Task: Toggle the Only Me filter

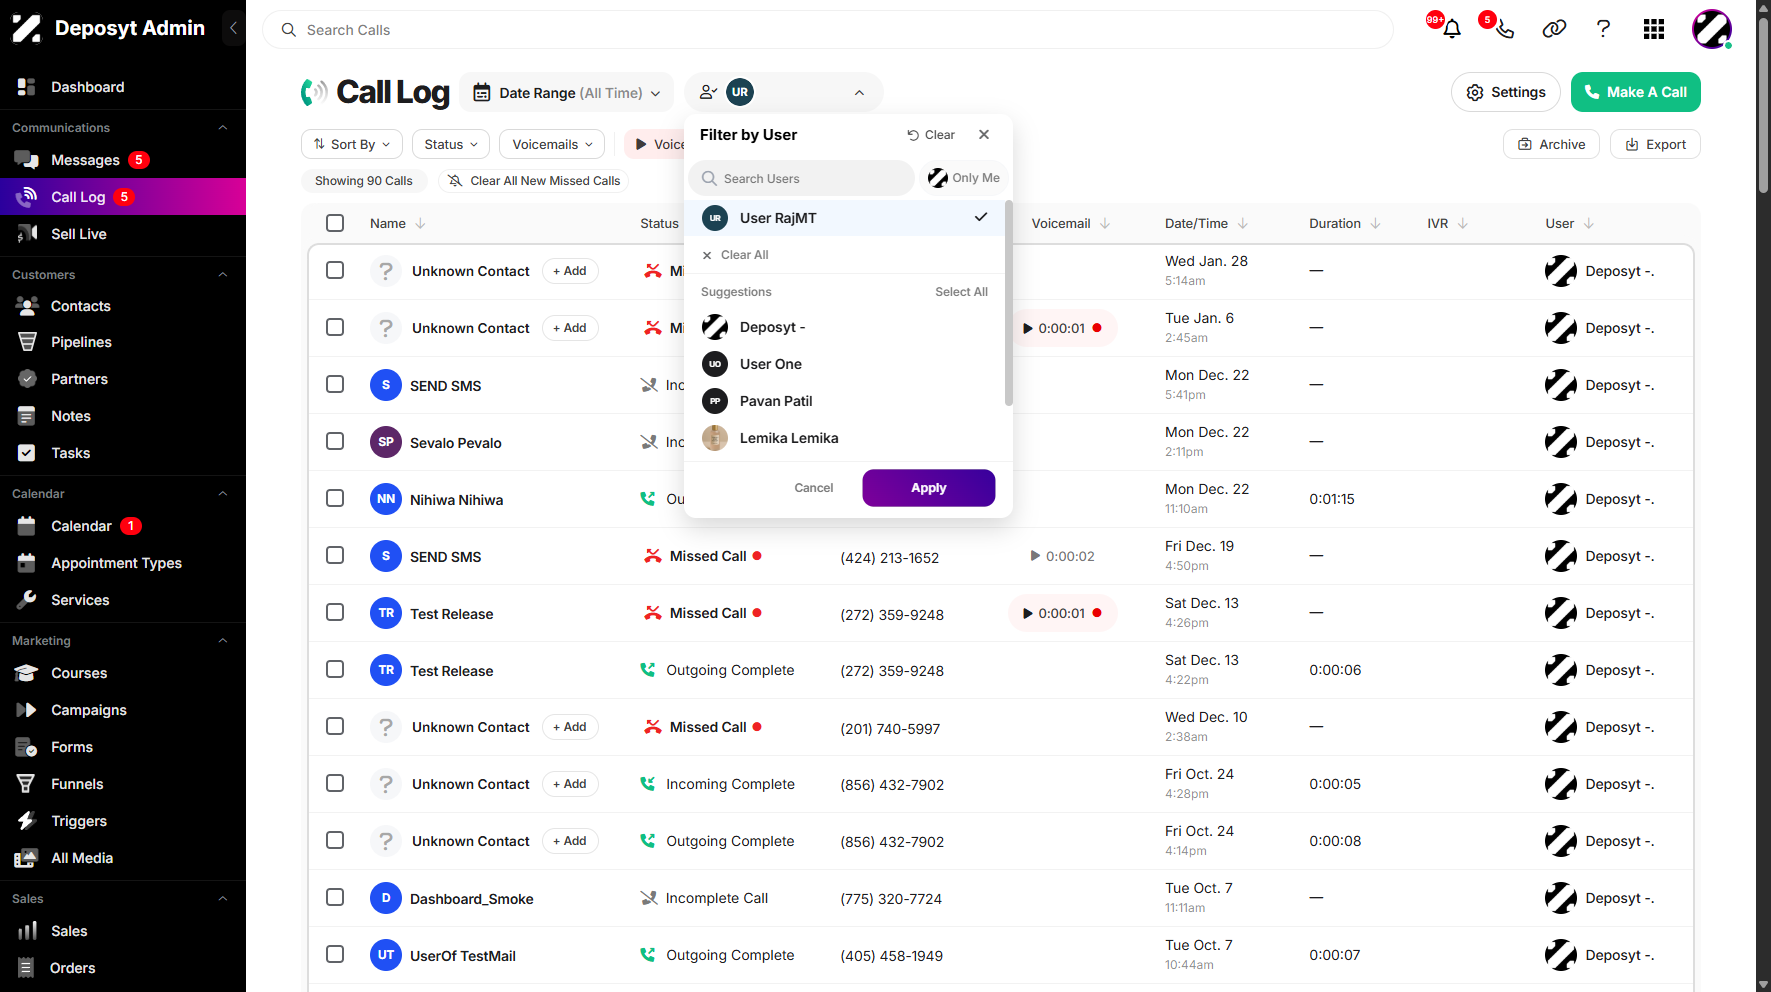Action: tap(964, 178)
